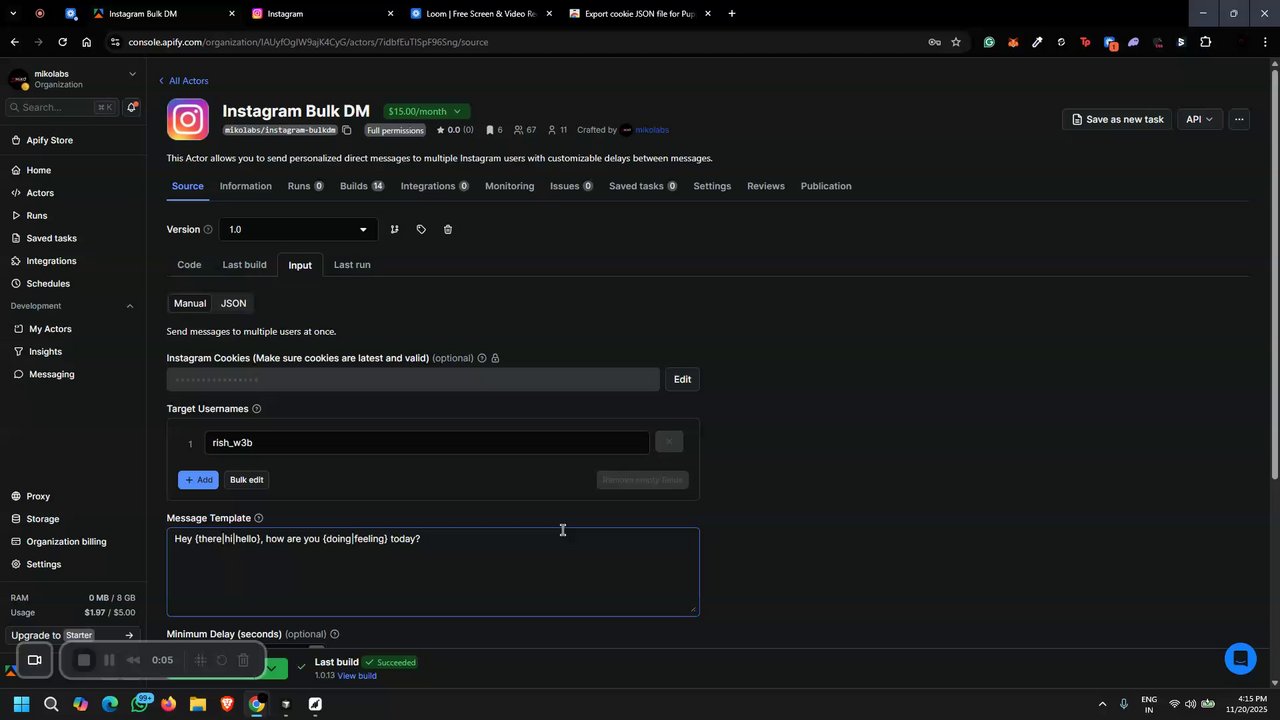Open WhatsApp from the taskbar
This screenshot has height=720, width=1280.
coord(140,704)
